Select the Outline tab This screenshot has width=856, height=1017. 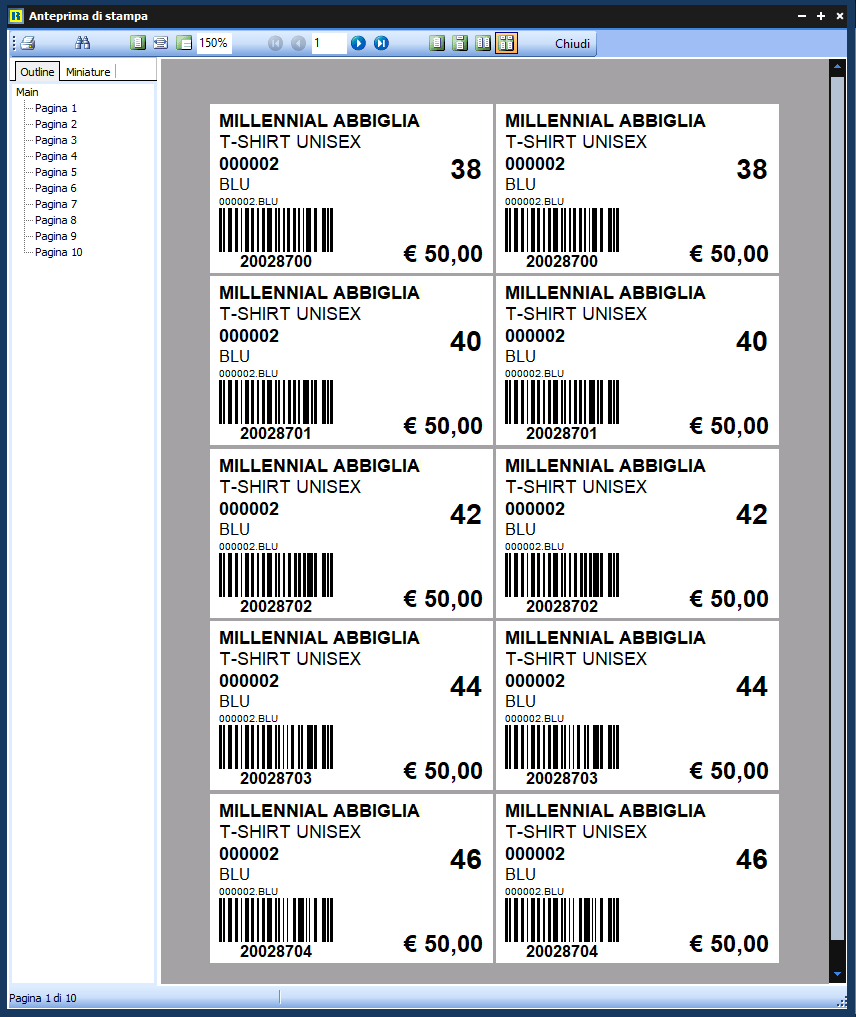pyautogui.click(x=37, y=72)
